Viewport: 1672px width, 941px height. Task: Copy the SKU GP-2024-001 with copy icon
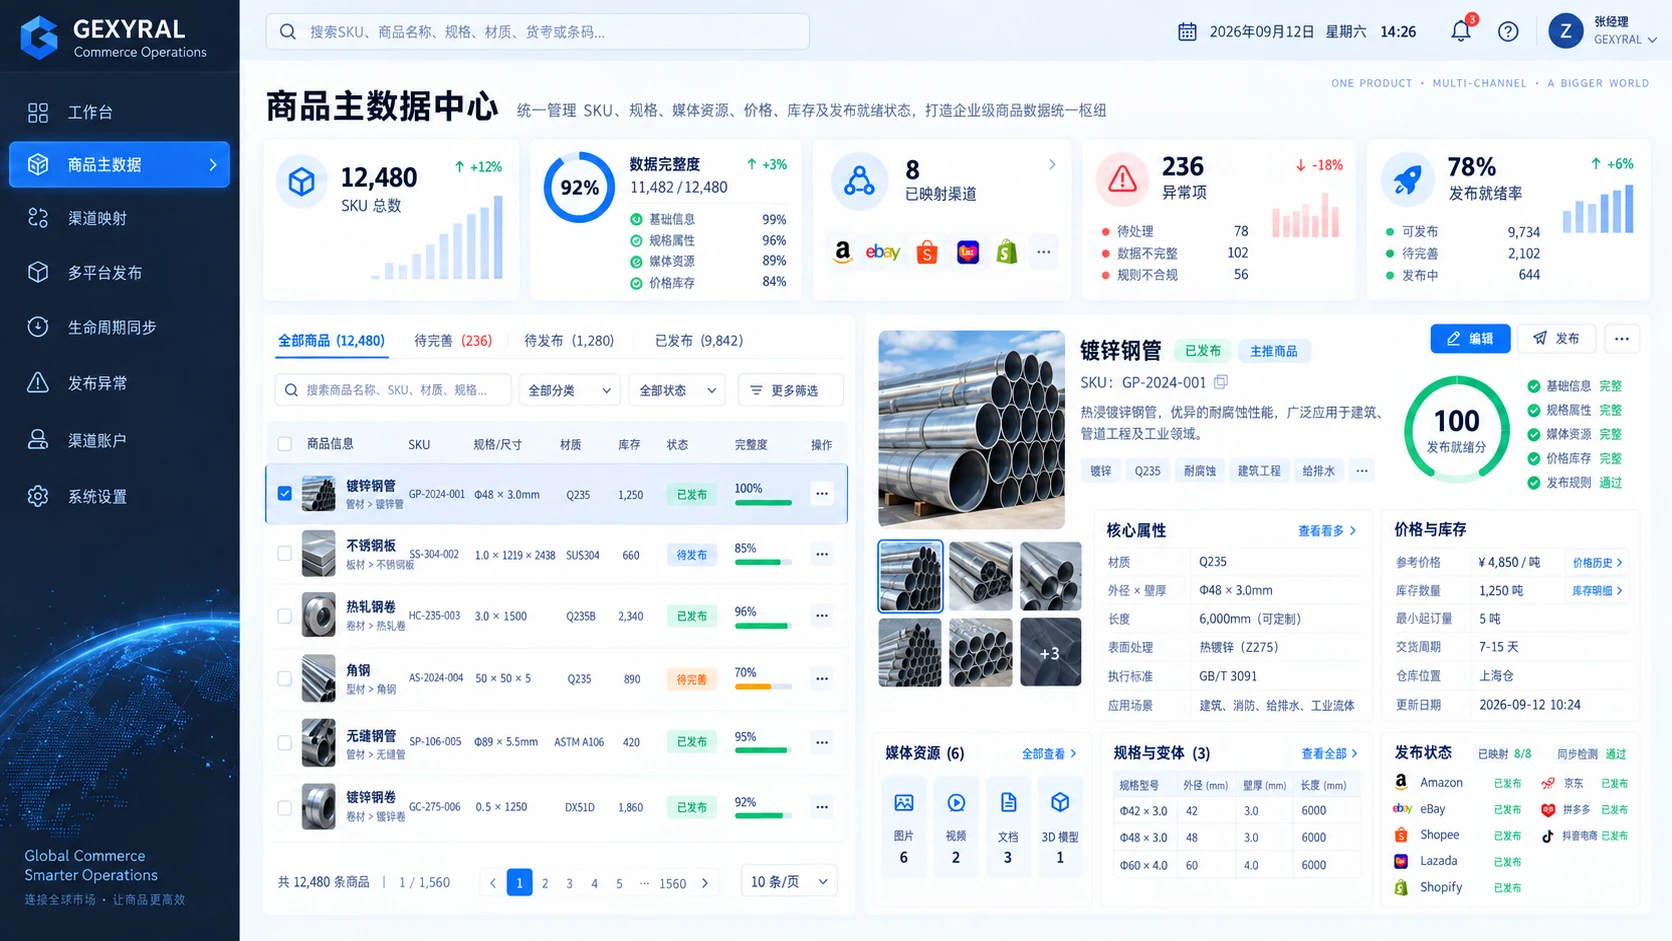(1221, 382)
